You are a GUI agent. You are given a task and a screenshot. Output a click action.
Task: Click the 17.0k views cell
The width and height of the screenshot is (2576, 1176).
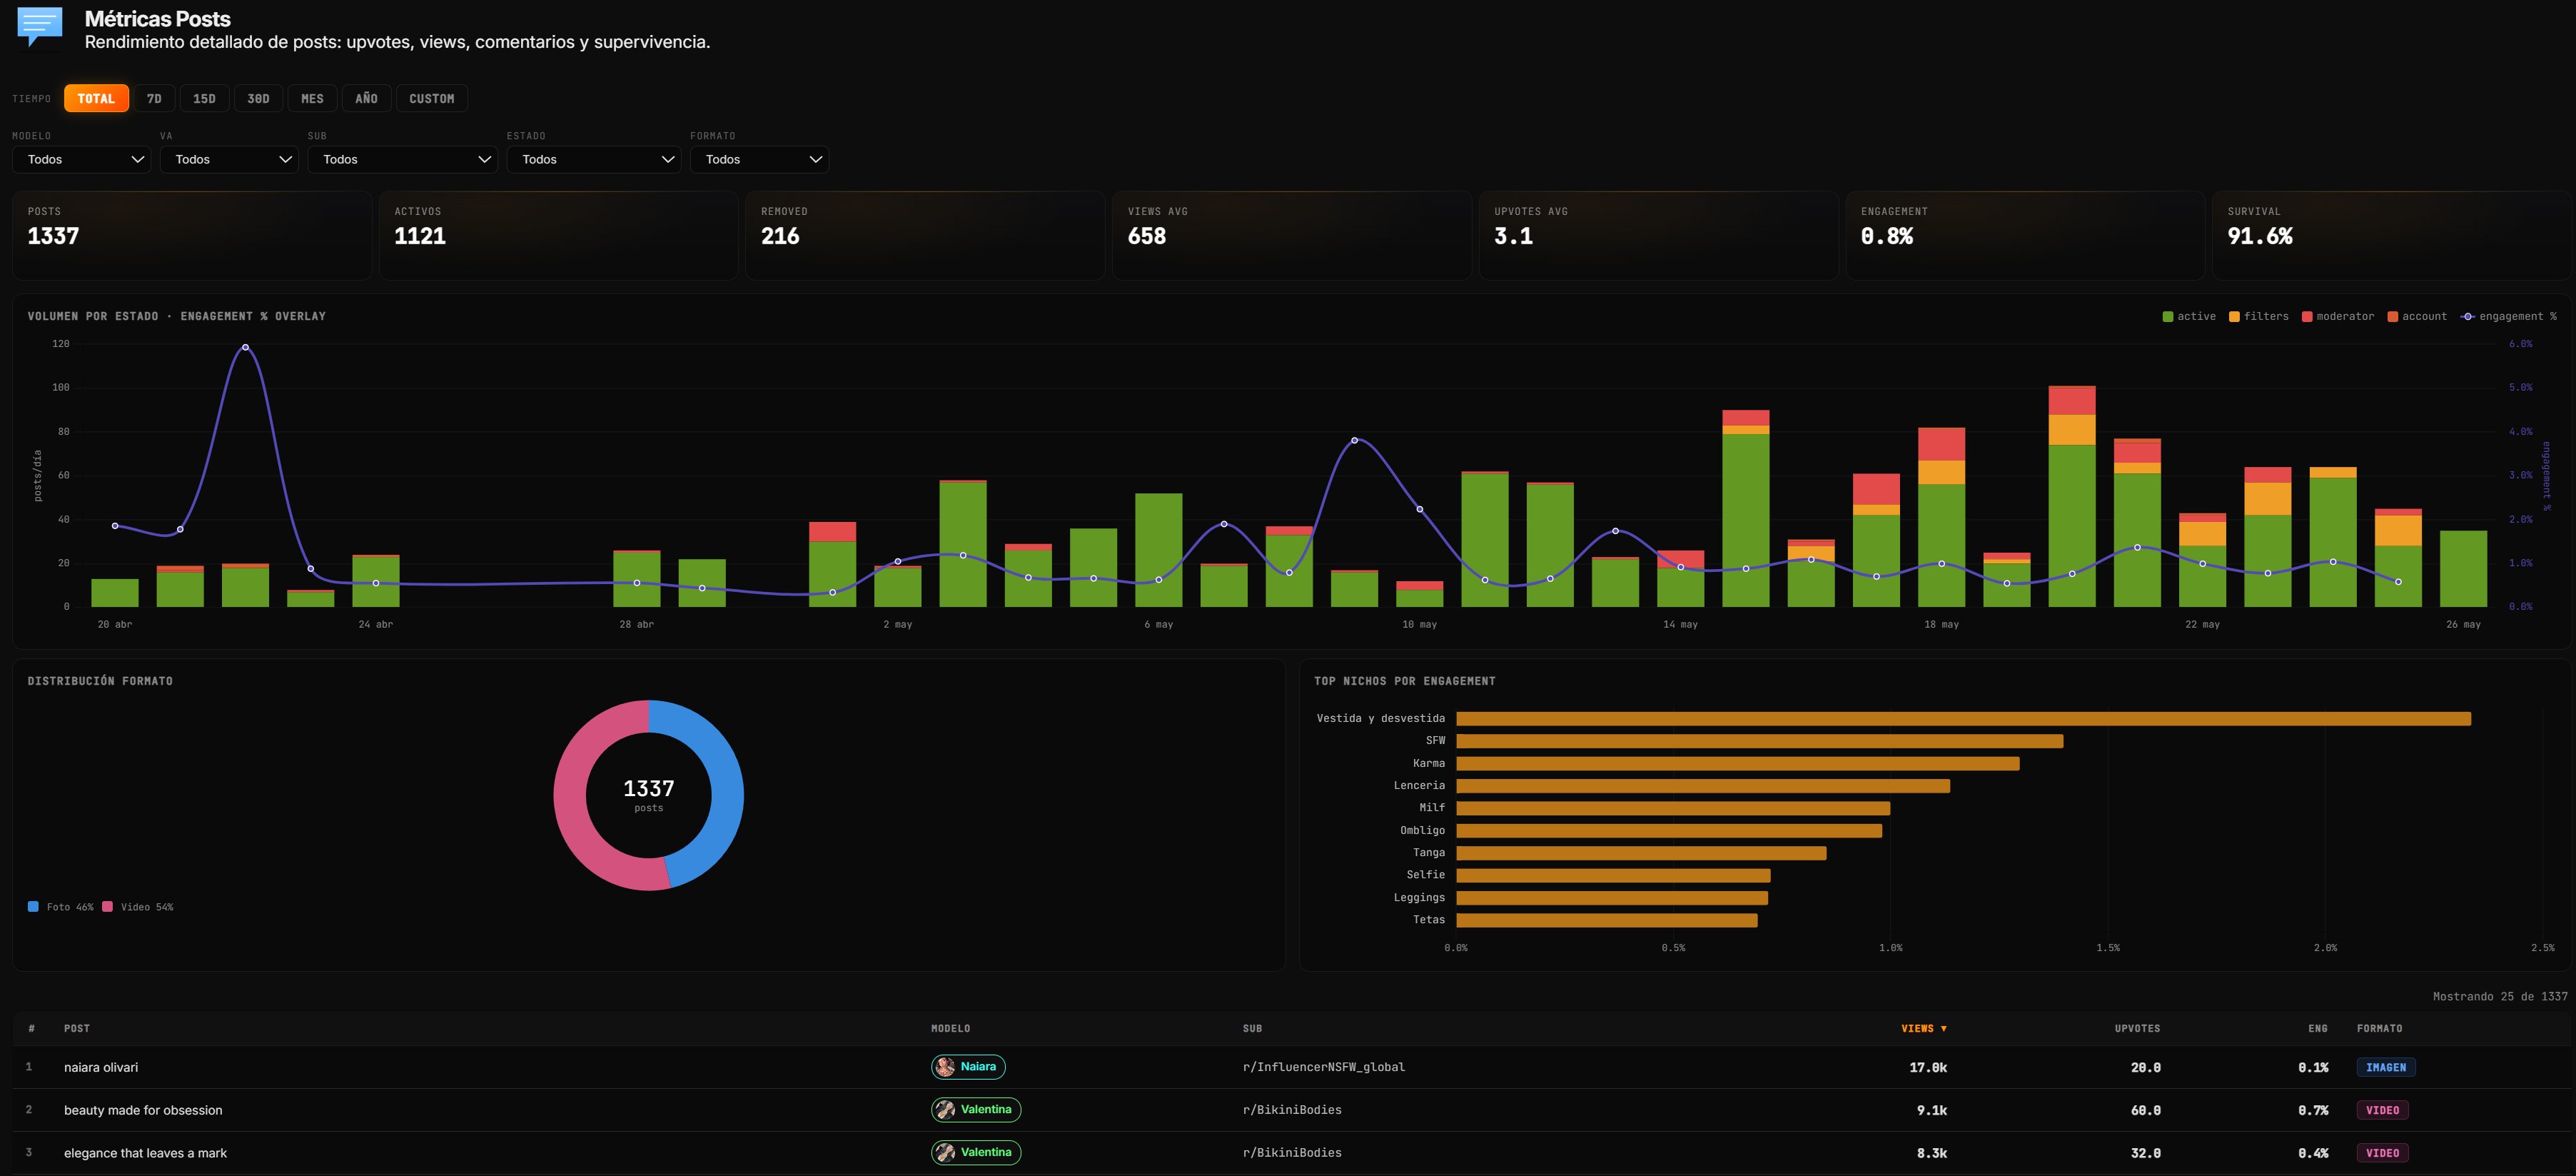(1928, 1067)
